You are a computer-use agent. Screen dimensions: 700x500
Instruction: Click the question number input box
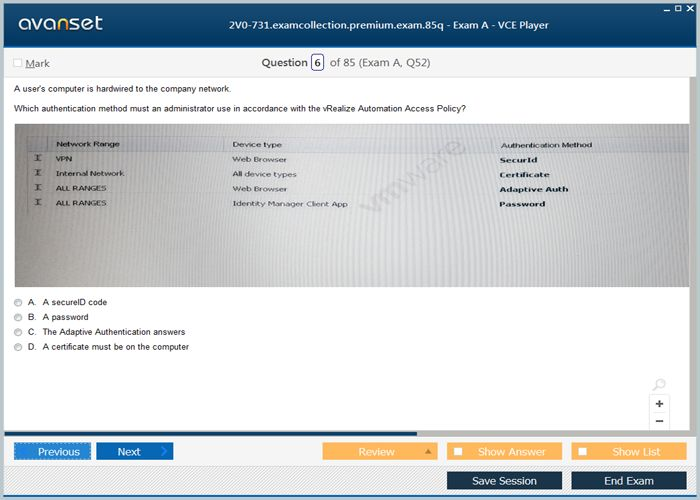coord(317,63)
